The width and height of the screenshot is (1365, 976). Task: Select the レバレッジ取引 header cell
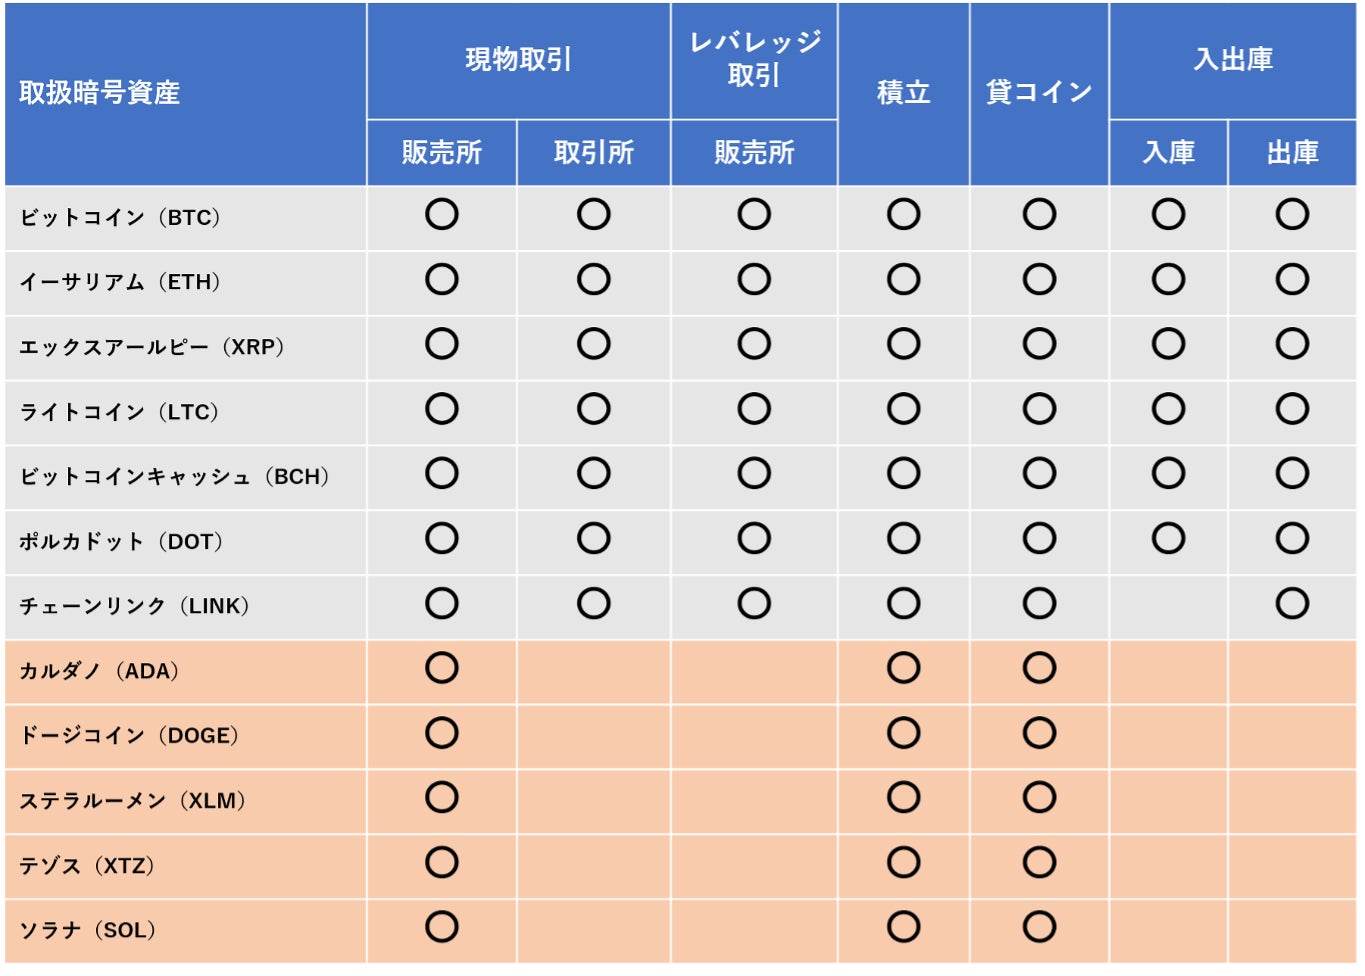click(754, 59)
